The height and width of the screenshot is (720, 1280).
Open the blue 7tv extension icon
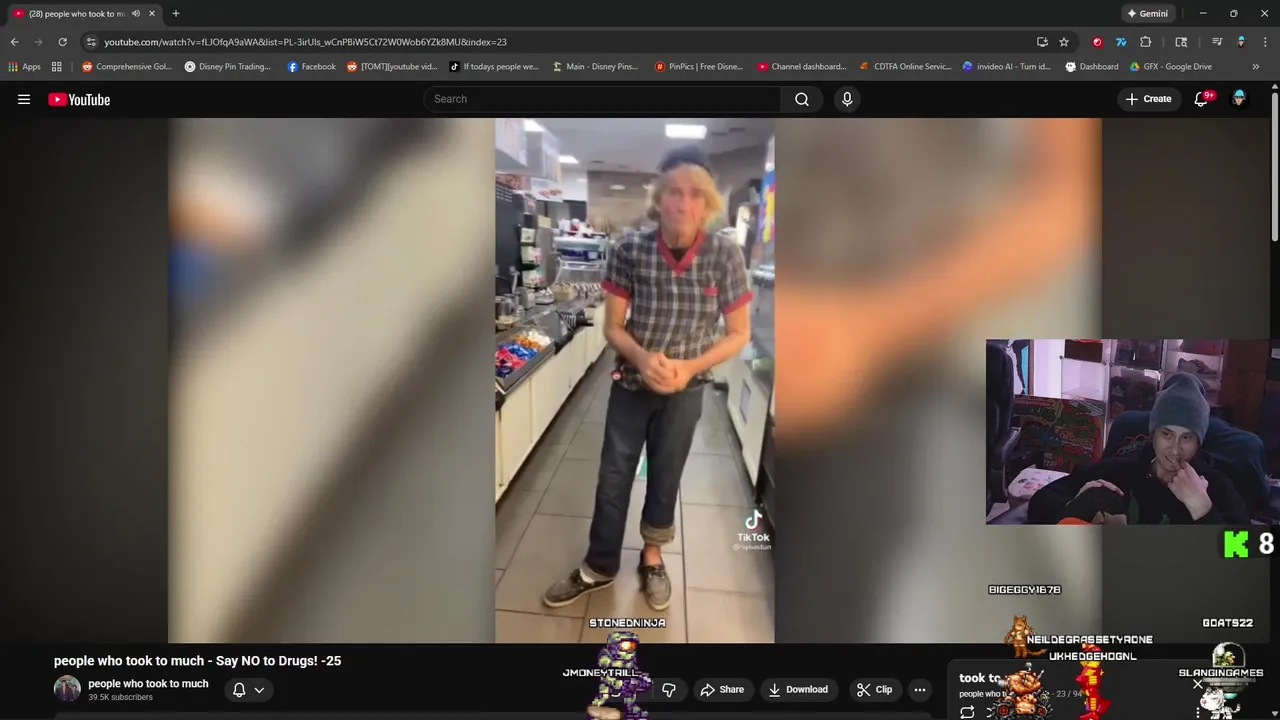click(x=1121, y=42)
